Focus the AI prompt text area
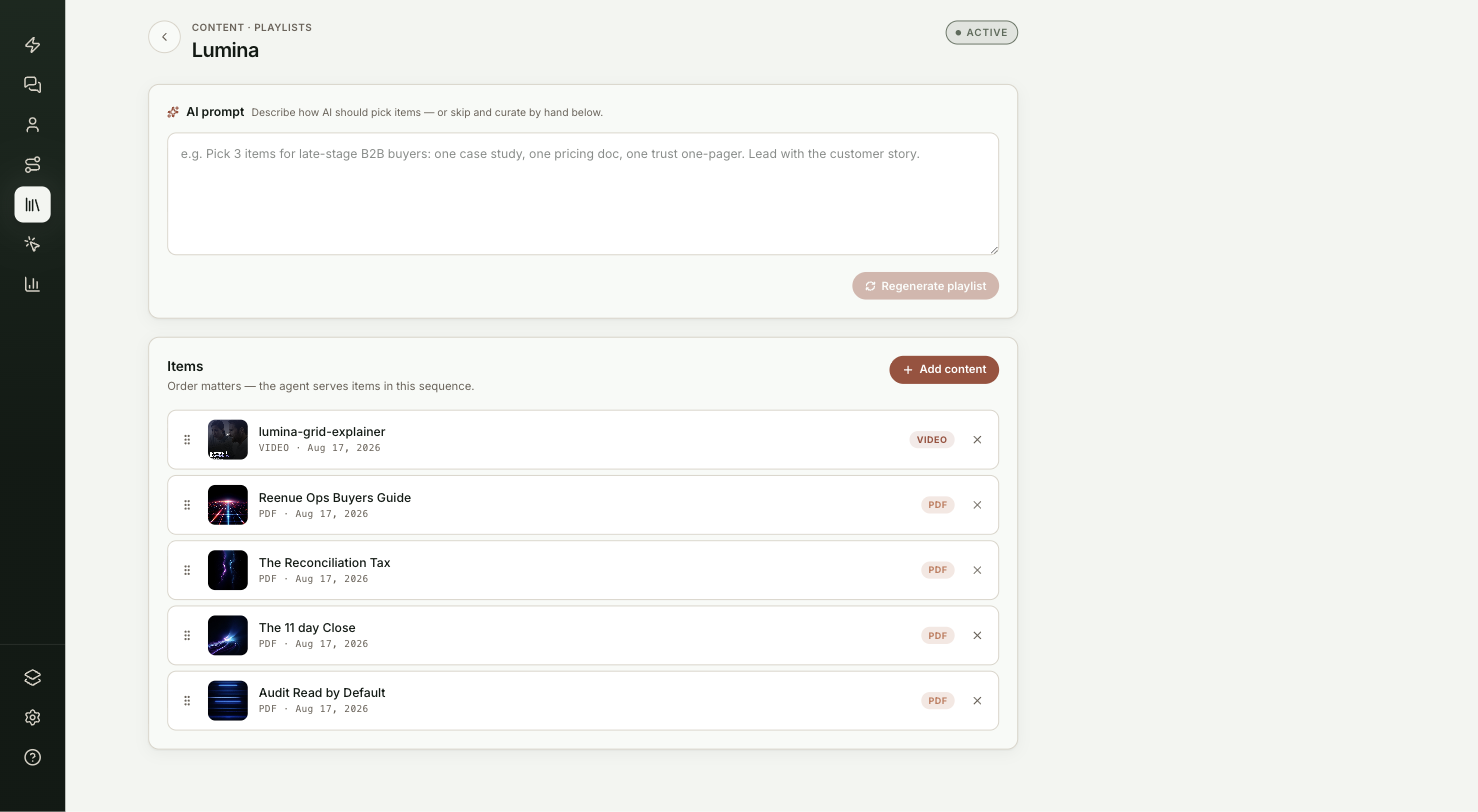 [583, 194]
